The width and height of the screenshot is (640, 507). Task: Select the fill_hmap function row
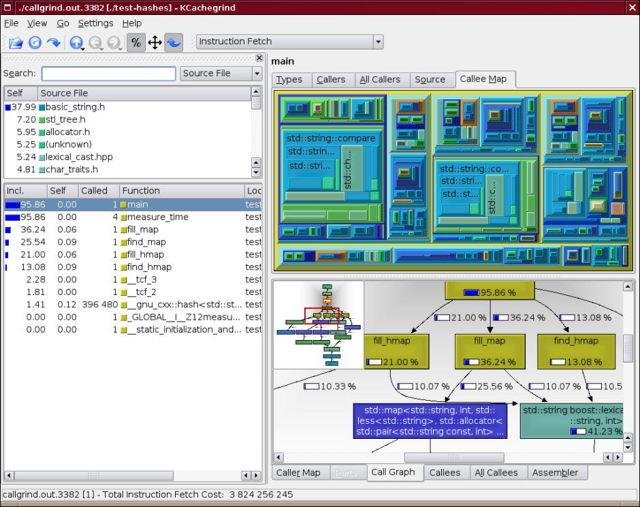tap(133, 255)
